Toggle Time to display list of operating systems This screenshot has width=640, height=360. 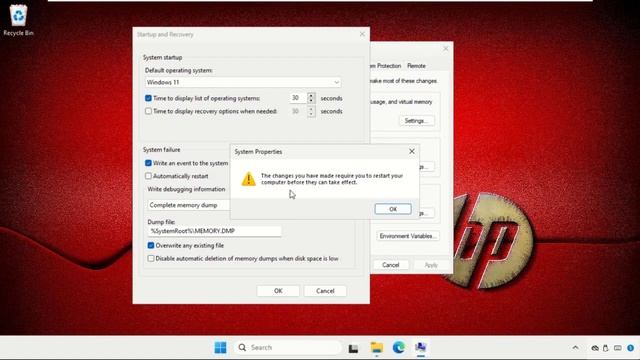point(148,98)
